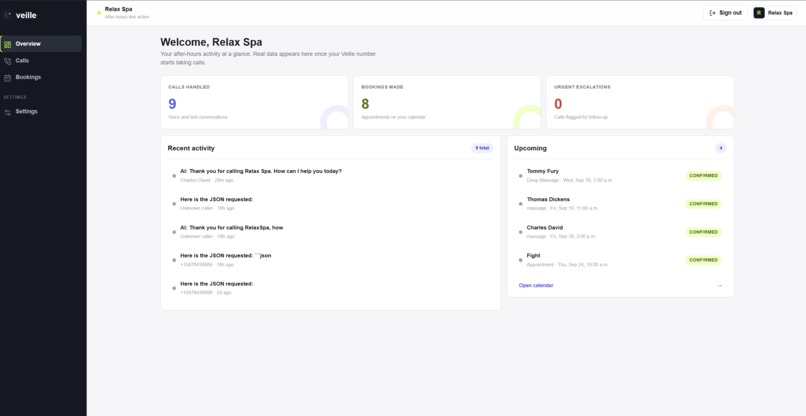
Task: Click the urgent escalations number 0
Action: click(x=558, y=104)
